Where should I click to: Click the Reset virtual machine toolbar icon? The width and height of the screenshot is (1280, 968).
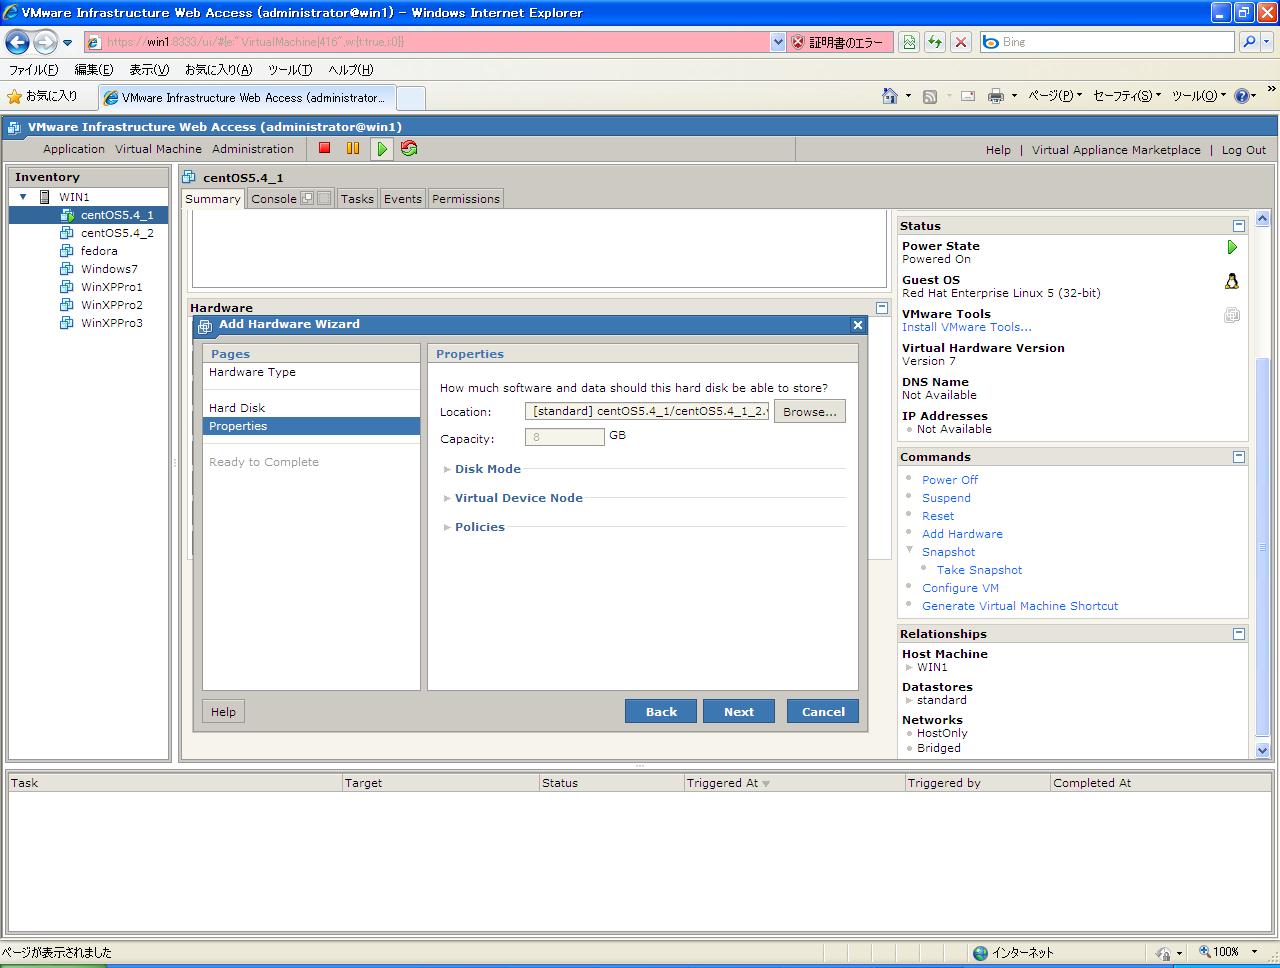tap(409, 148)
